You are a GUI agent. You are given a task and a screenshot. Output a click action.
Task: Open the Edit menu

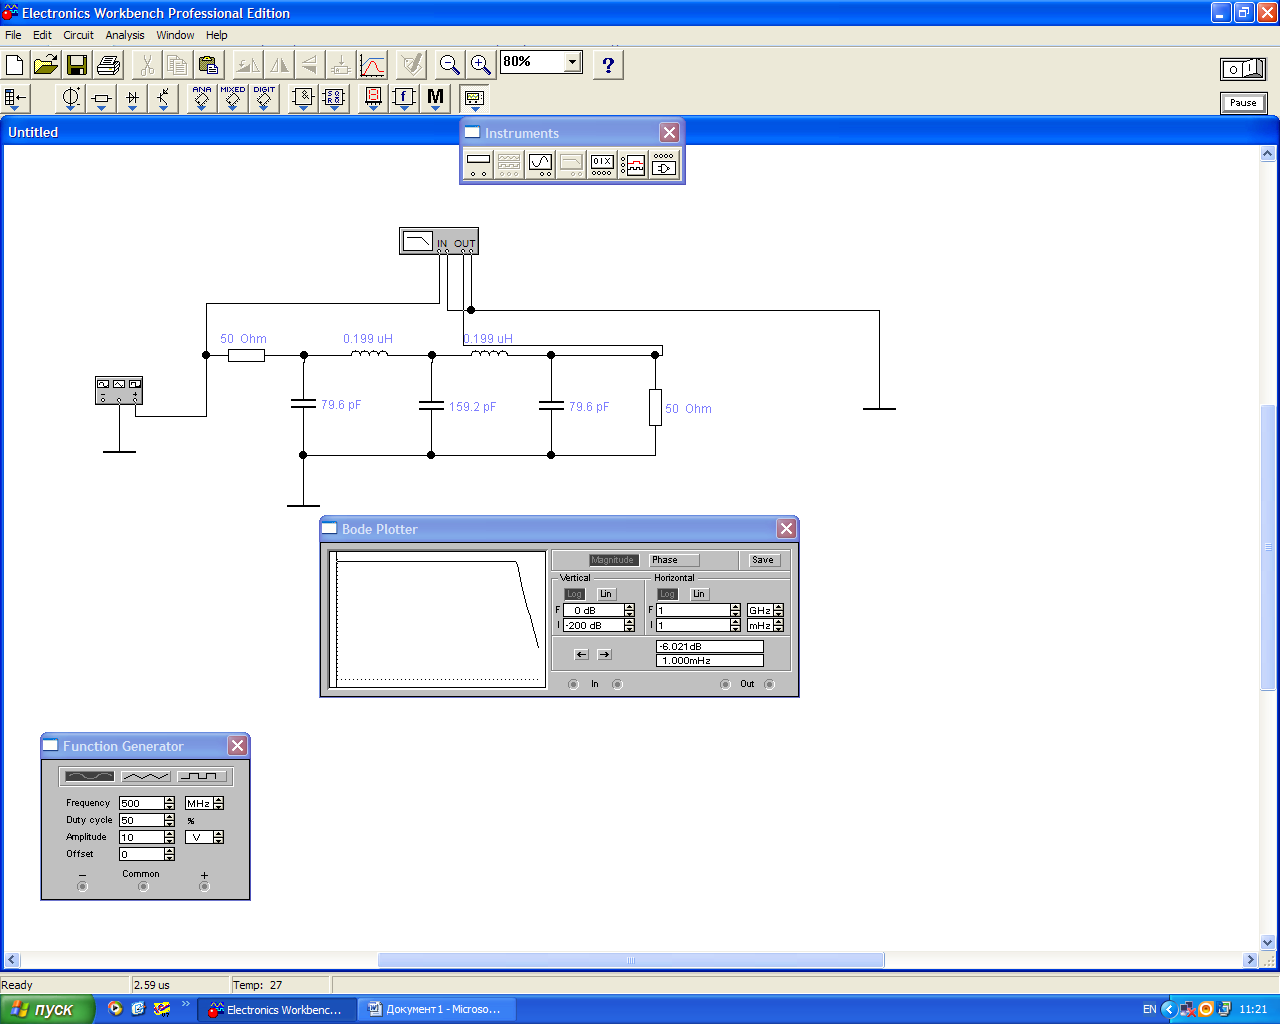(x=42, y=35)
